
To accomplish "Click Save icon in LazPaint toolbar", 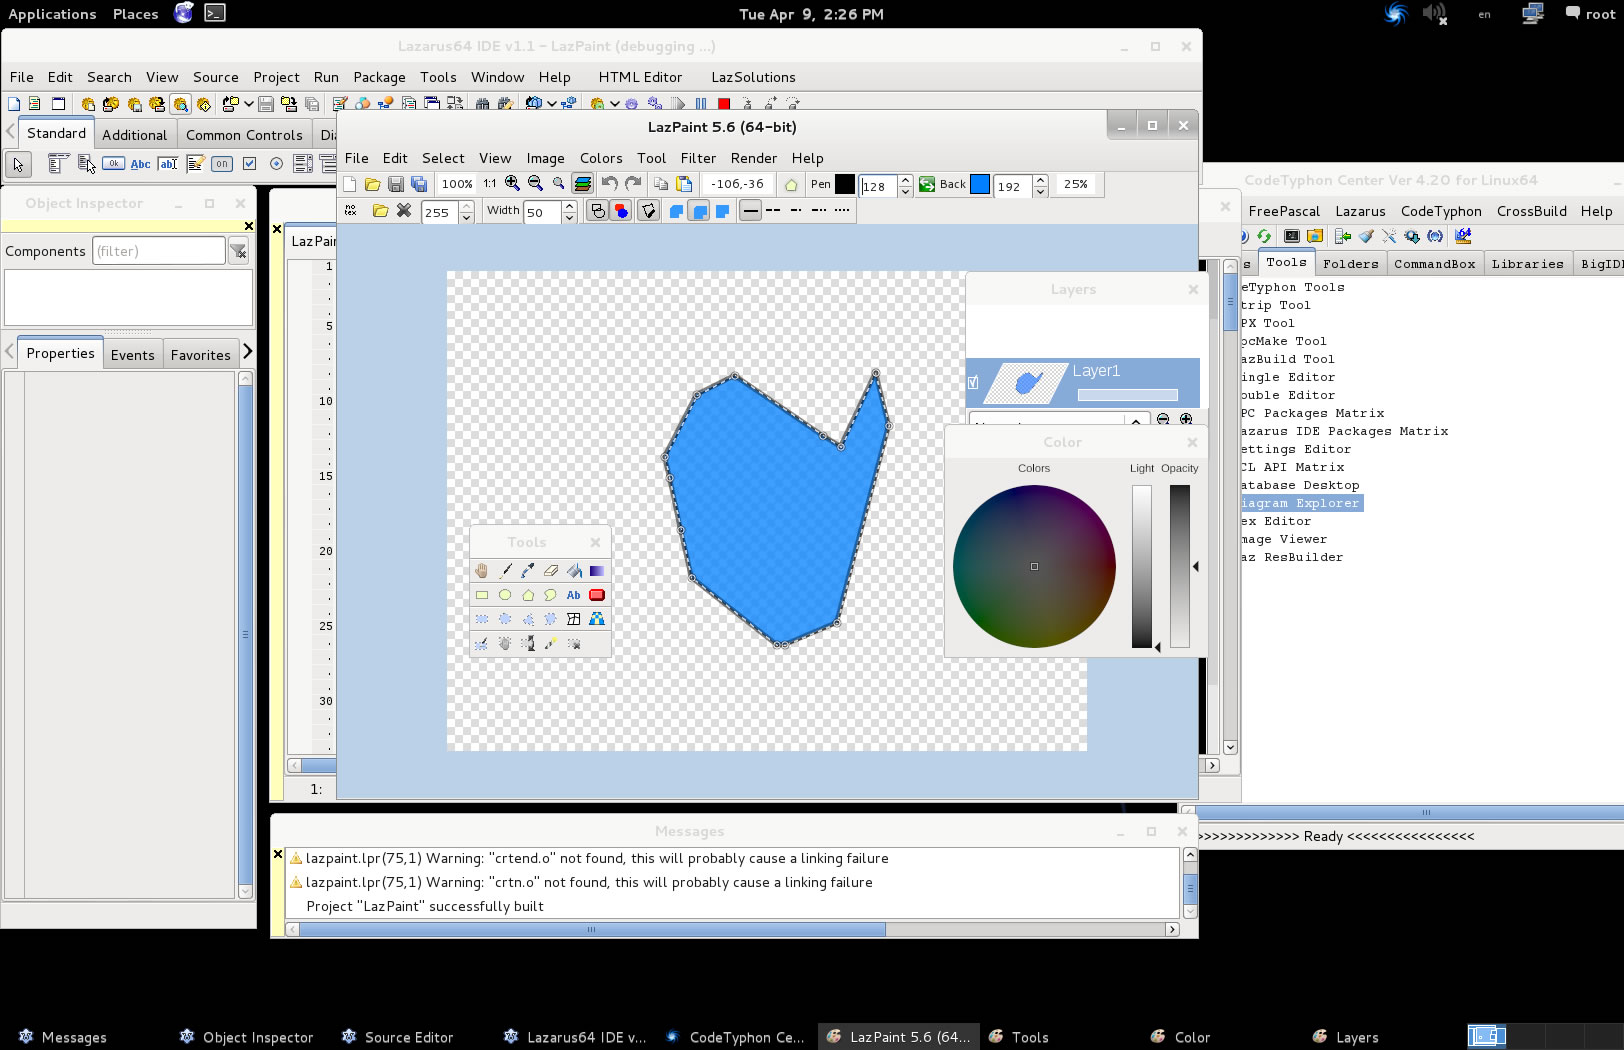I will click(x=396, y=184).
